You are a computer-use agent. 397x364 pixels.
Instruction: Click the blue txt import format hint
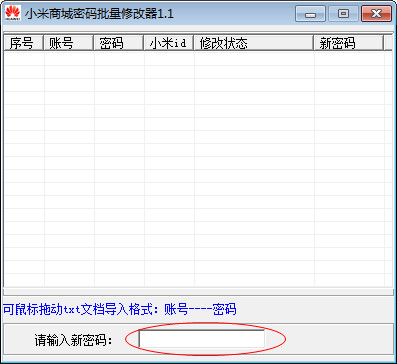[x=120, y=309]
